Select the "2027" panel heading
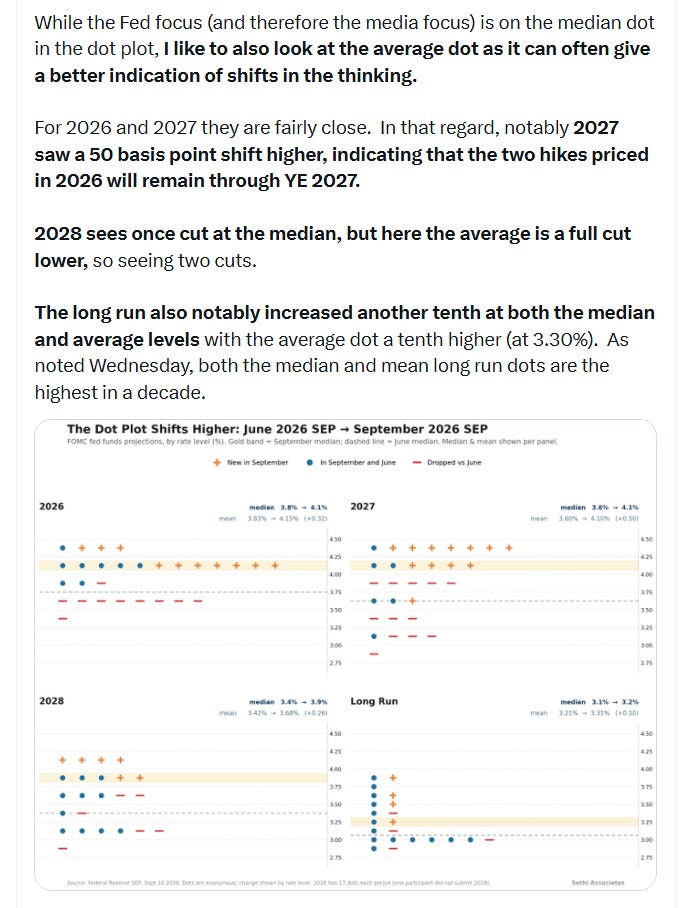681x908 pixels. click(x=363, y=506)
